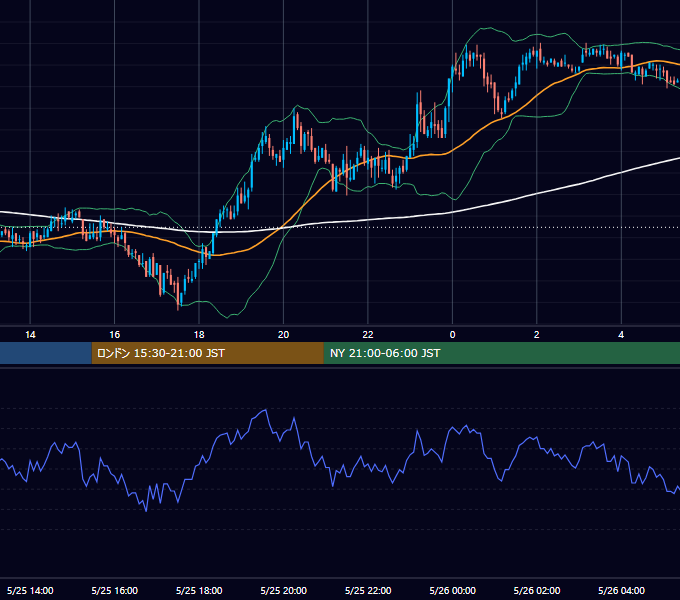Image resolution: width=680 pixels, height=600 pixels.
Task: Click the NY 21:00-06:00 JST session bar
Action: click(x=502, y=353)
